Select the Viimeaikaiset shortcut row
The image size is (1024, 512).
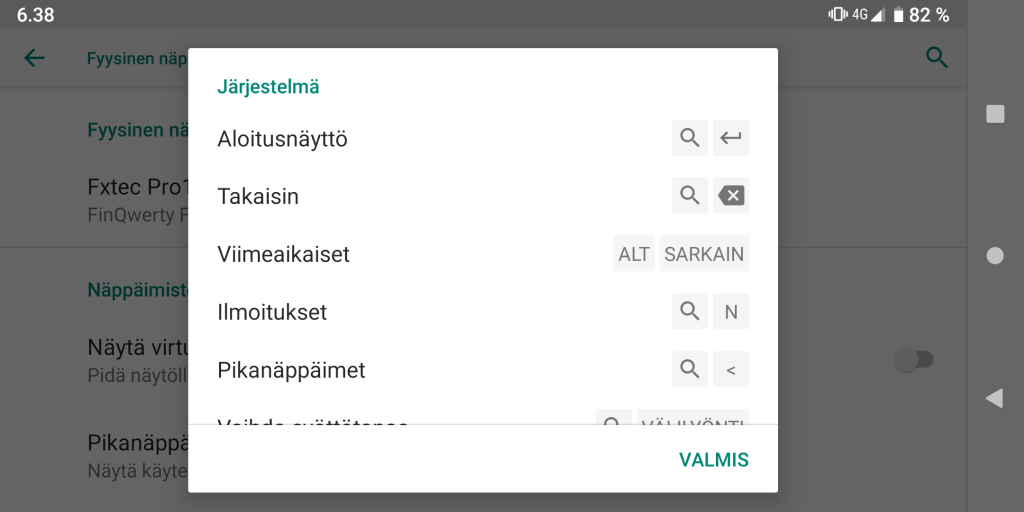click(x=483, y=253)
